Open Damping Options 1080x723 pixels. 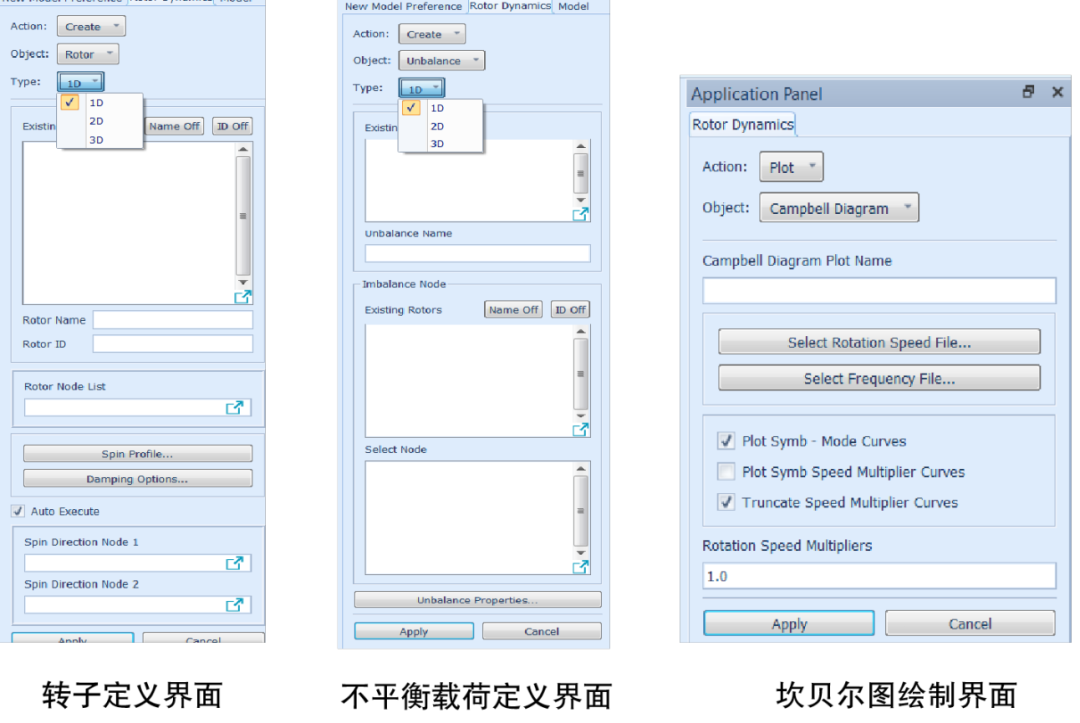(x=138, y=479)
